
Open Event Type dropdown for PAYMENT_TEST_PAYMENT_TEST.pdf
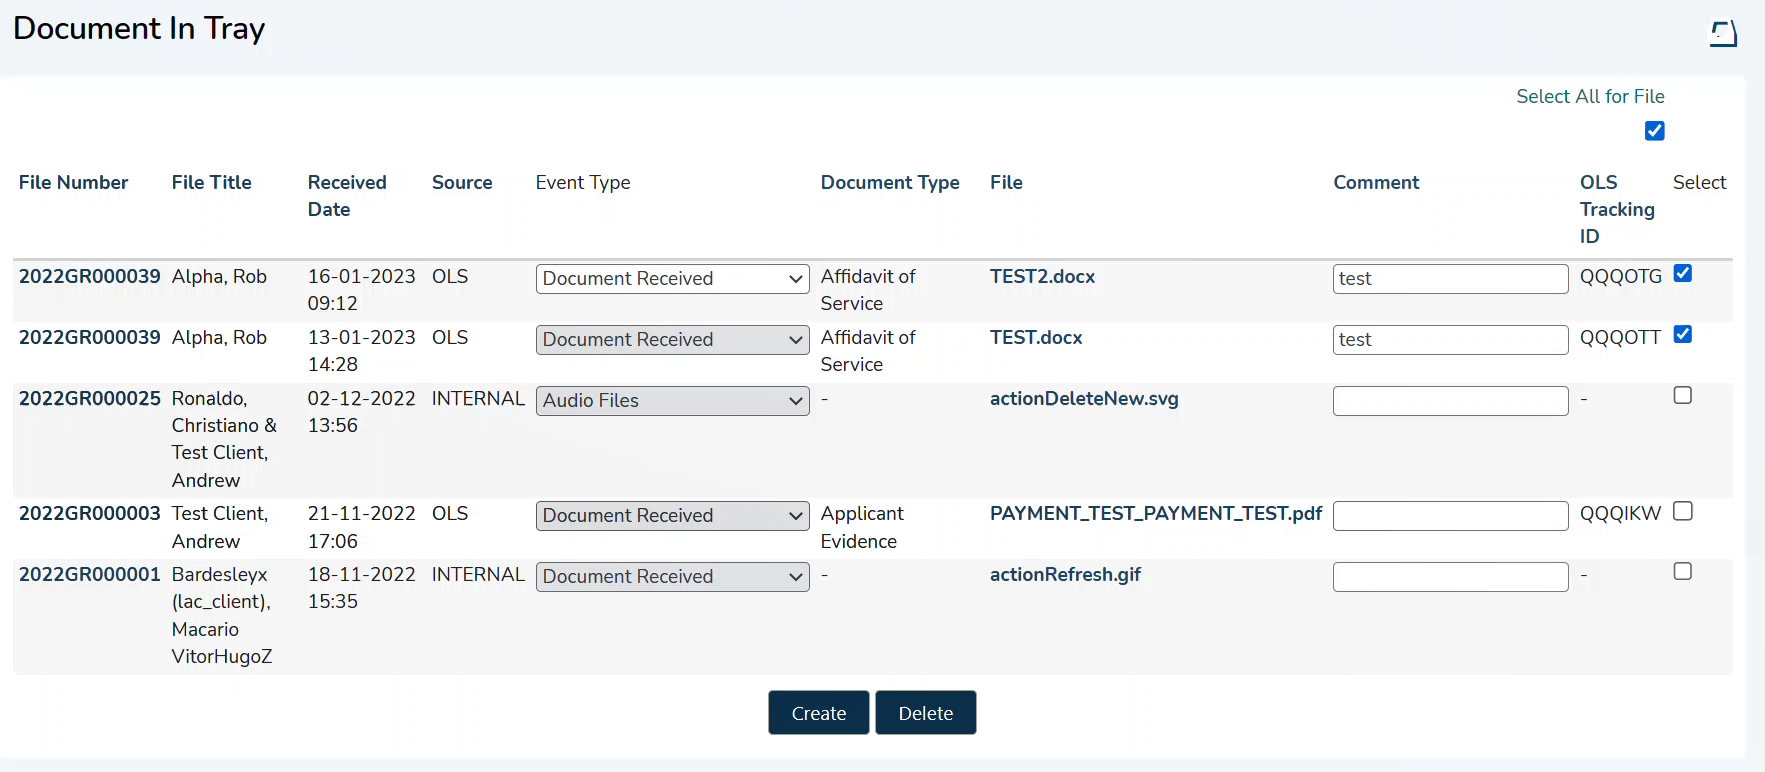coord(672,516)
